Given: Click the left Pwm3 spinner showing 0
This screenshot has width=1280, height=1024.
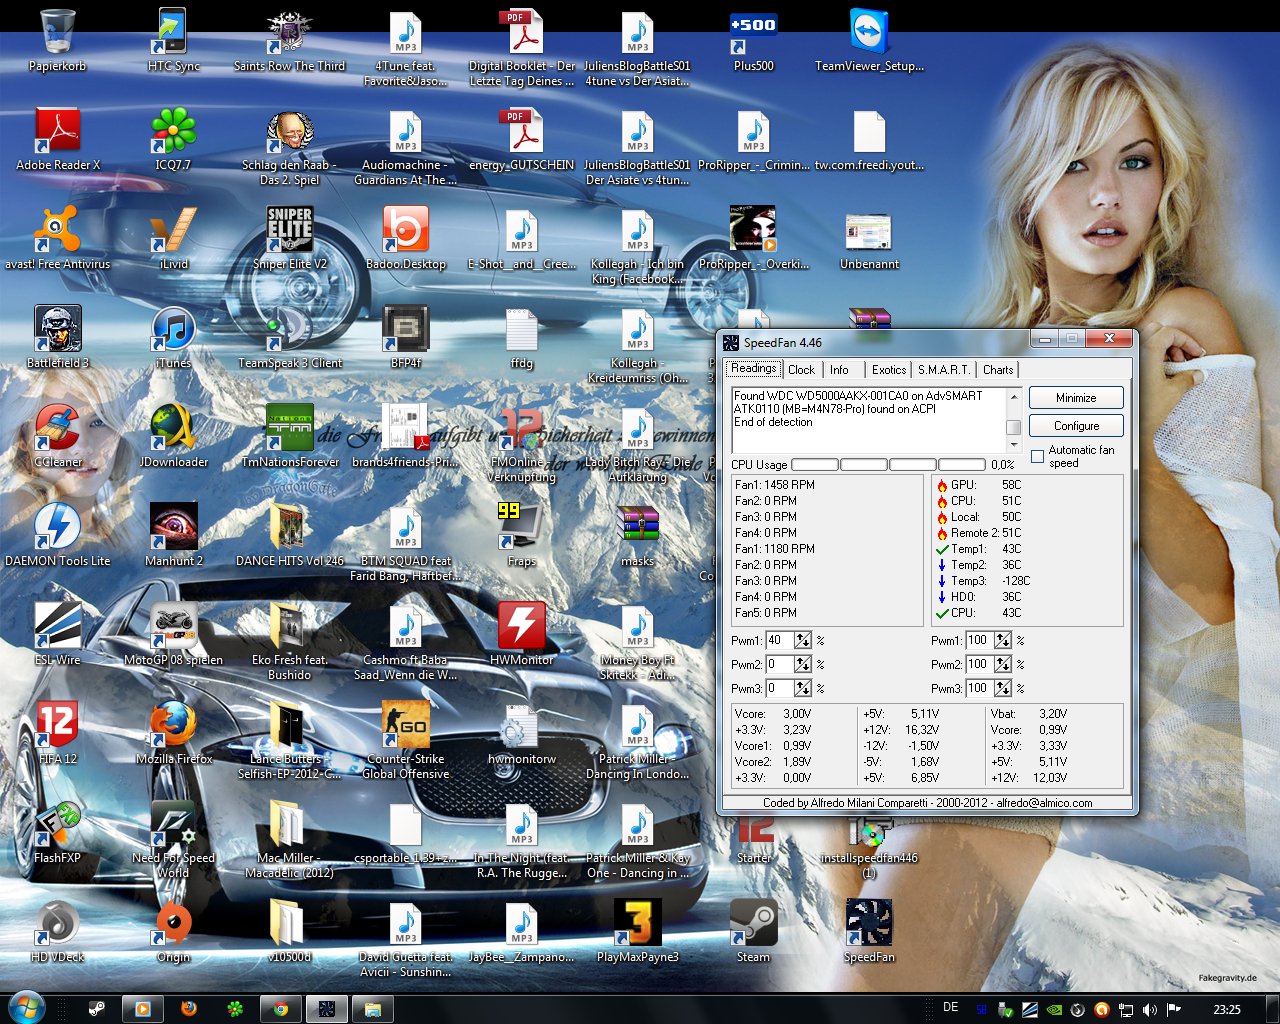Looking at the screenshot, I should pos(802,688).
